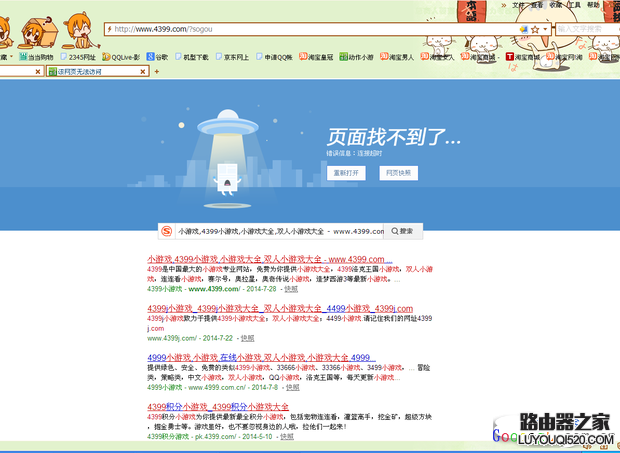Image resolution: width=620 pixels, height=453 pixels.
Task: Close the 该网页无法访问 tab
Action: pyautogui.click(x=143, y=72)
